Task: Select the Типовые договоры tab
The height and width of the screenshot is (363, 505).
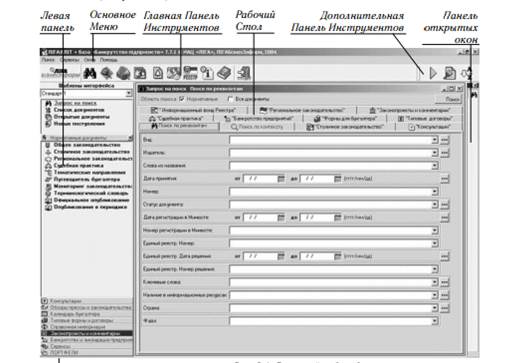Action: [x=425, y=118]
